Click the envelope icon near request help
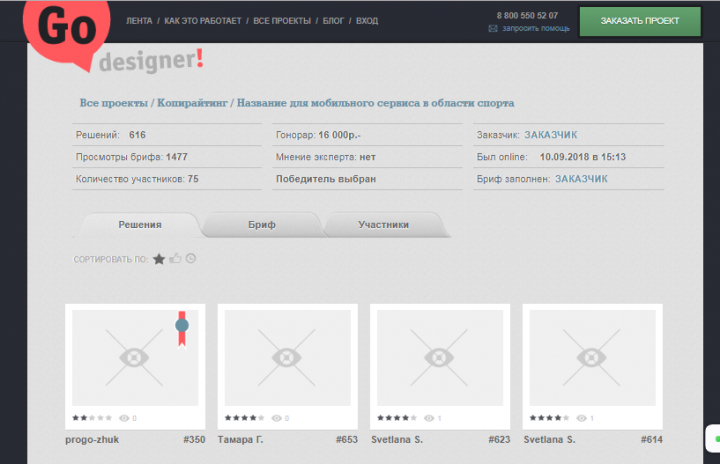Image resolution: width=720 pixels, height=464 pixels. pyautogui.click(x=493, y=28)
